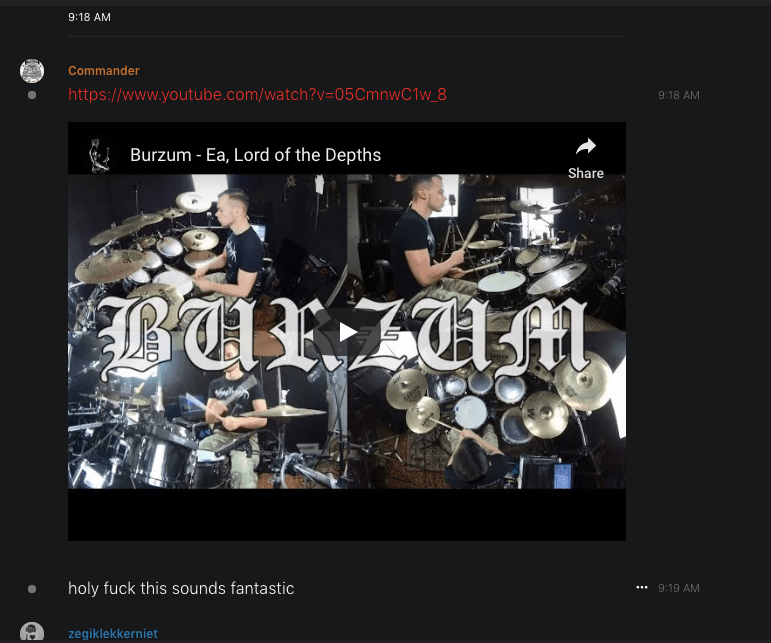The height and width of the screenshot is (643, 771).
Task: Open the YouTube watch link
Action: click(x=257, y=95)
